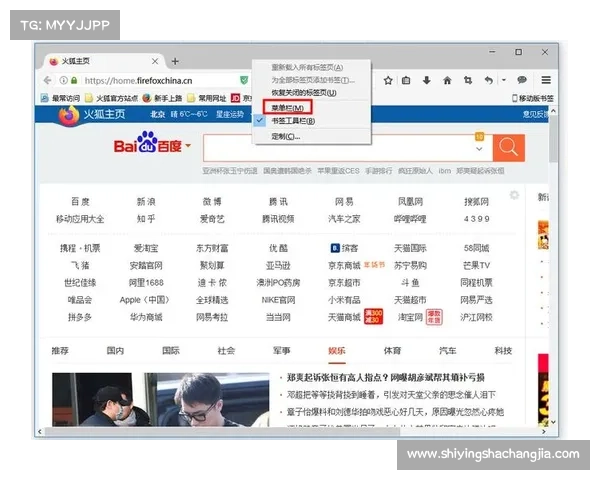Screen dimensions: 600x480
Task: Click the orange Baidu search magnifier button
Action: (508, 147)
